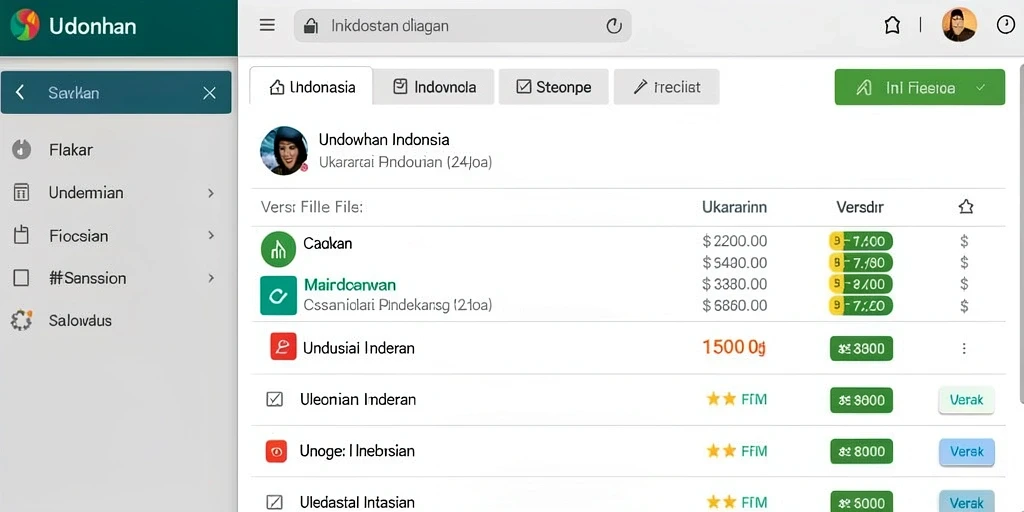Click the reload icon in search bar
The height and width of the screenshot is (512, 1024).
pos(614,26)
